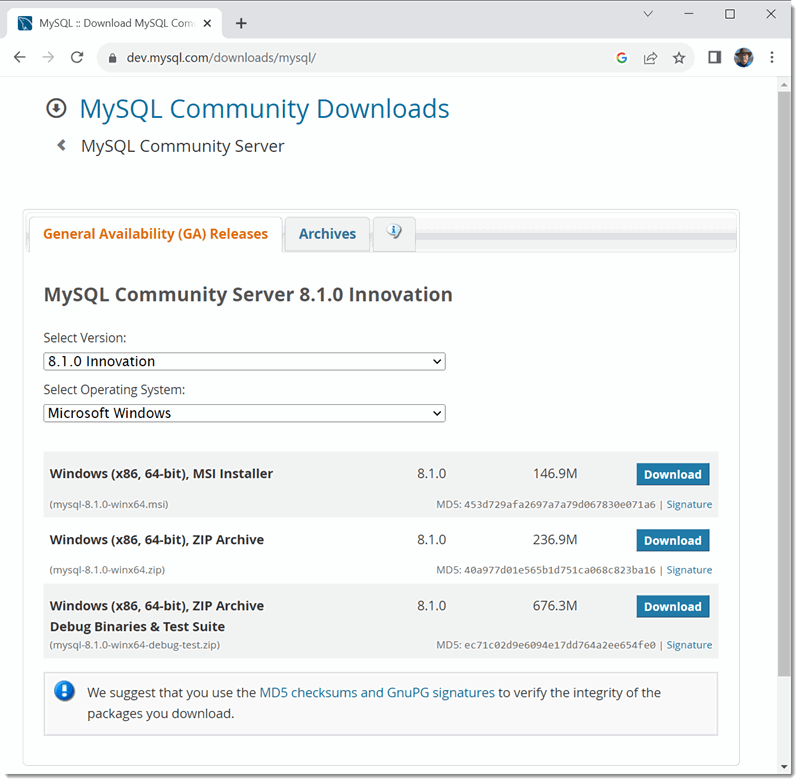Open MD5 checksums and GnuPG signatures link
Image resolution: width=800 pixels, height=783 pixels.
(377, 693)
